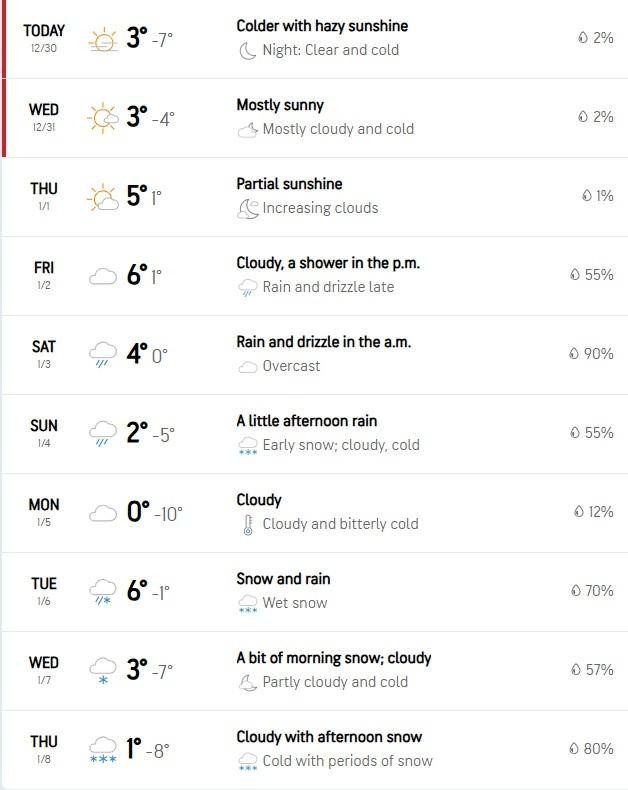Open the MON 1/5 Cloudy forecast
This screenshot has height=790, width=628.
point(259,500)
